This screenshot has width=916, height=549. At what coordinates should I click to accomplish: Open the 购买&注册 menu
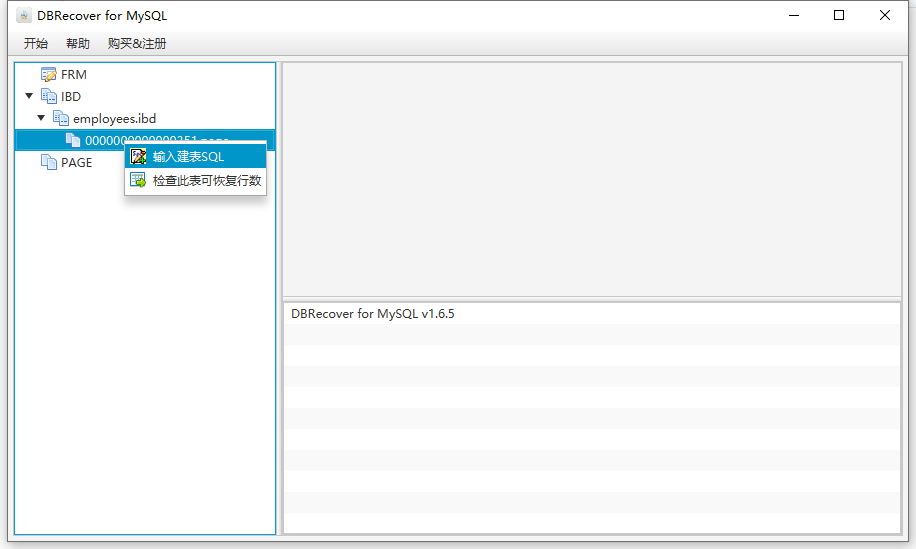coord(137,43)
